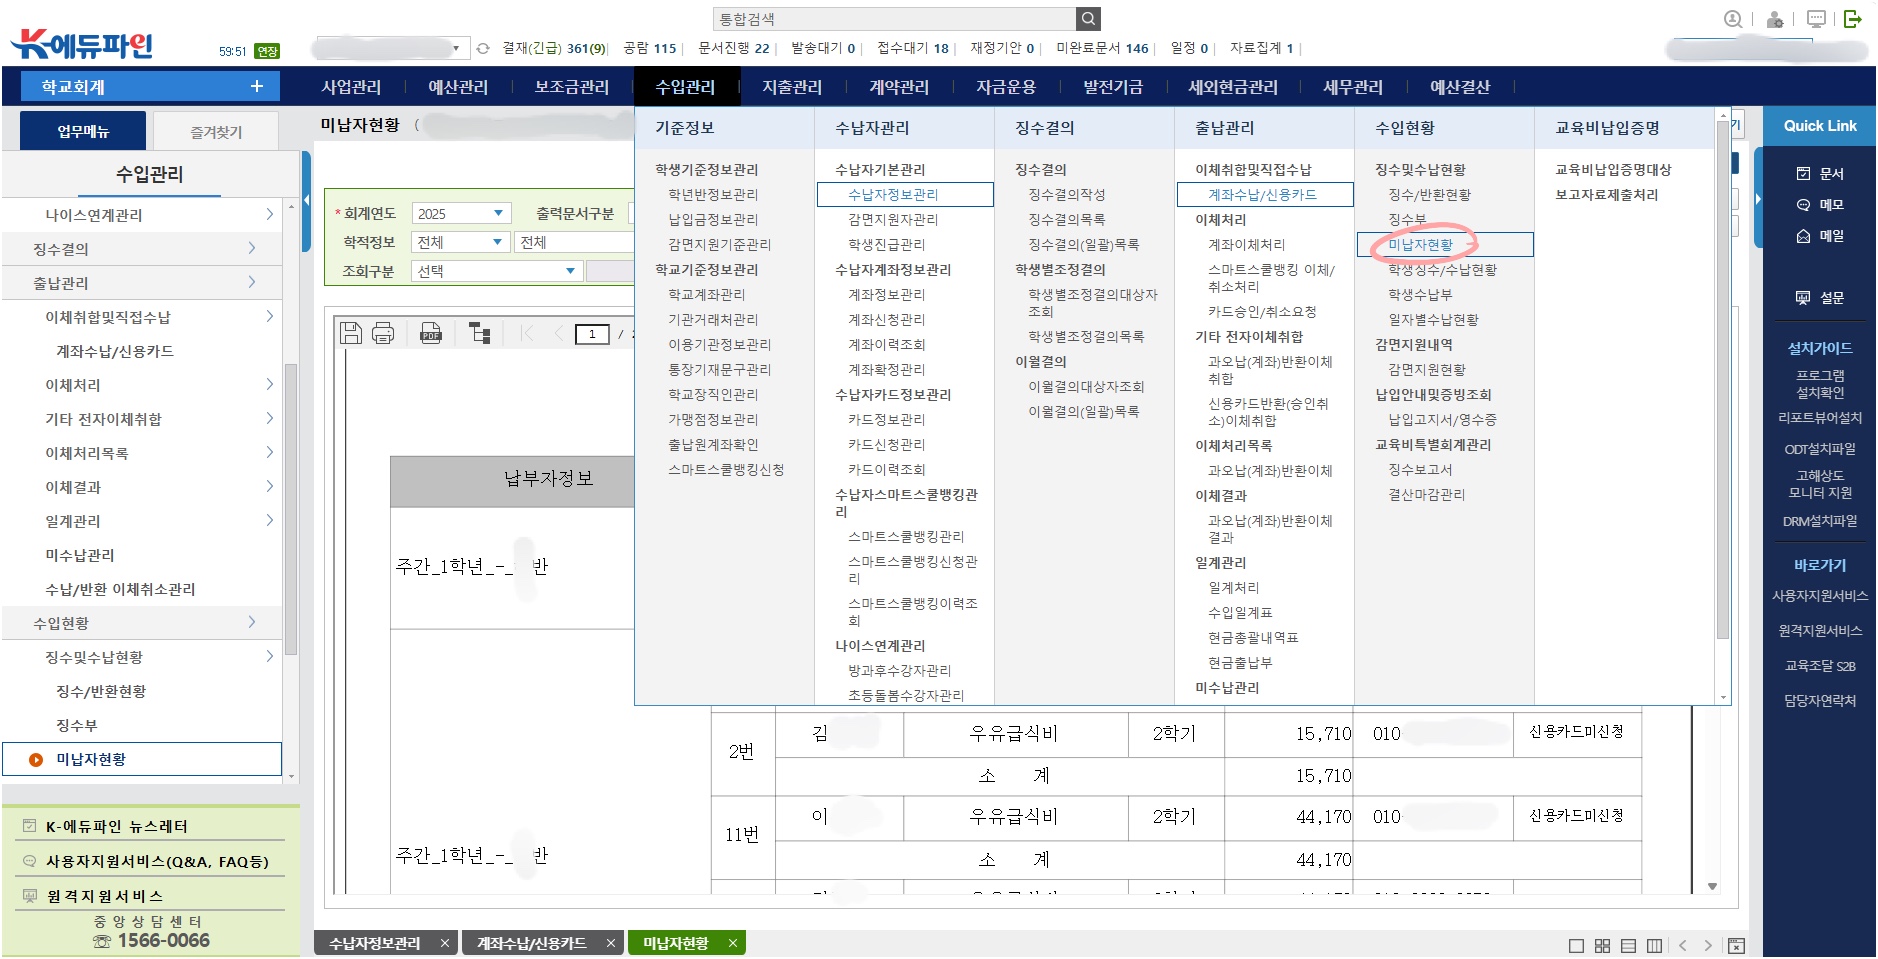Image resolution: width=1878 pixels, height=959 pixels.
Task: Open the 회계연도 2025 dropdown
Action: [497, 213]
